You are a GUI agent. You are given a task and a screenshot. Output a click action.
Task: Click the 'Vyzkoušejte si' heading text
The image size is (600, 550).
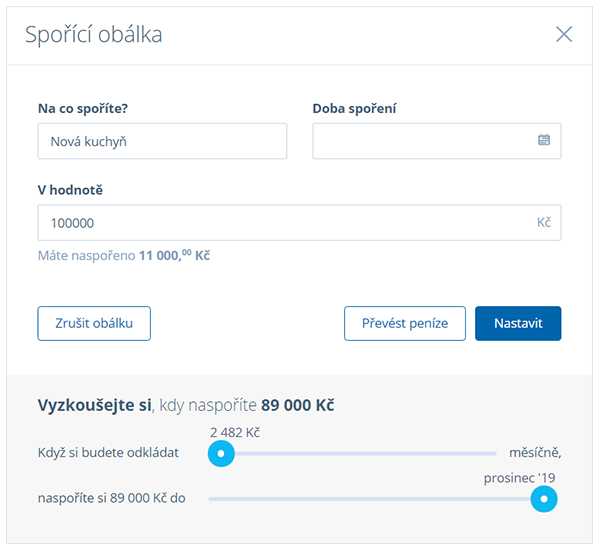tap(94, 405)
